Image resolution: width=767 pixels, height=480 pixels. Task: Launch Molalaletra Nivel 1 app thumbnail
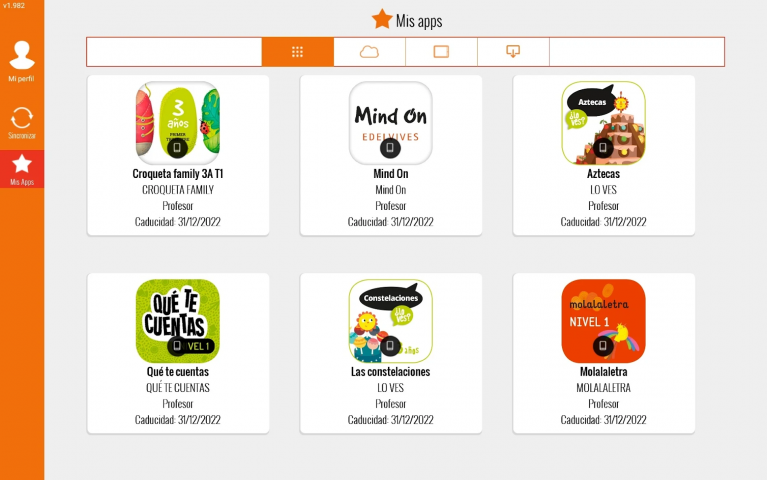click(x=603, y=321)
